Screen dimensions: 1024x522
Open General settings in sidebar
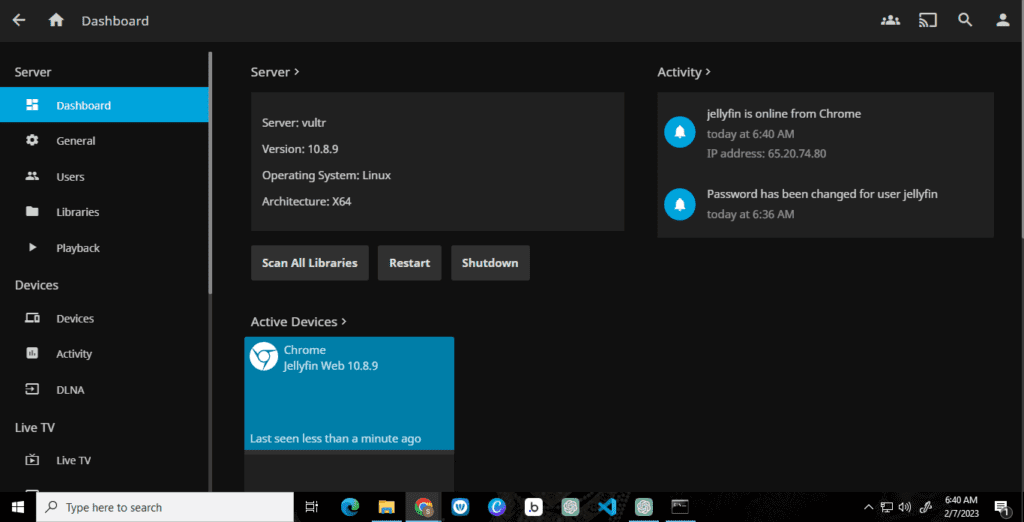click(104, 140)
